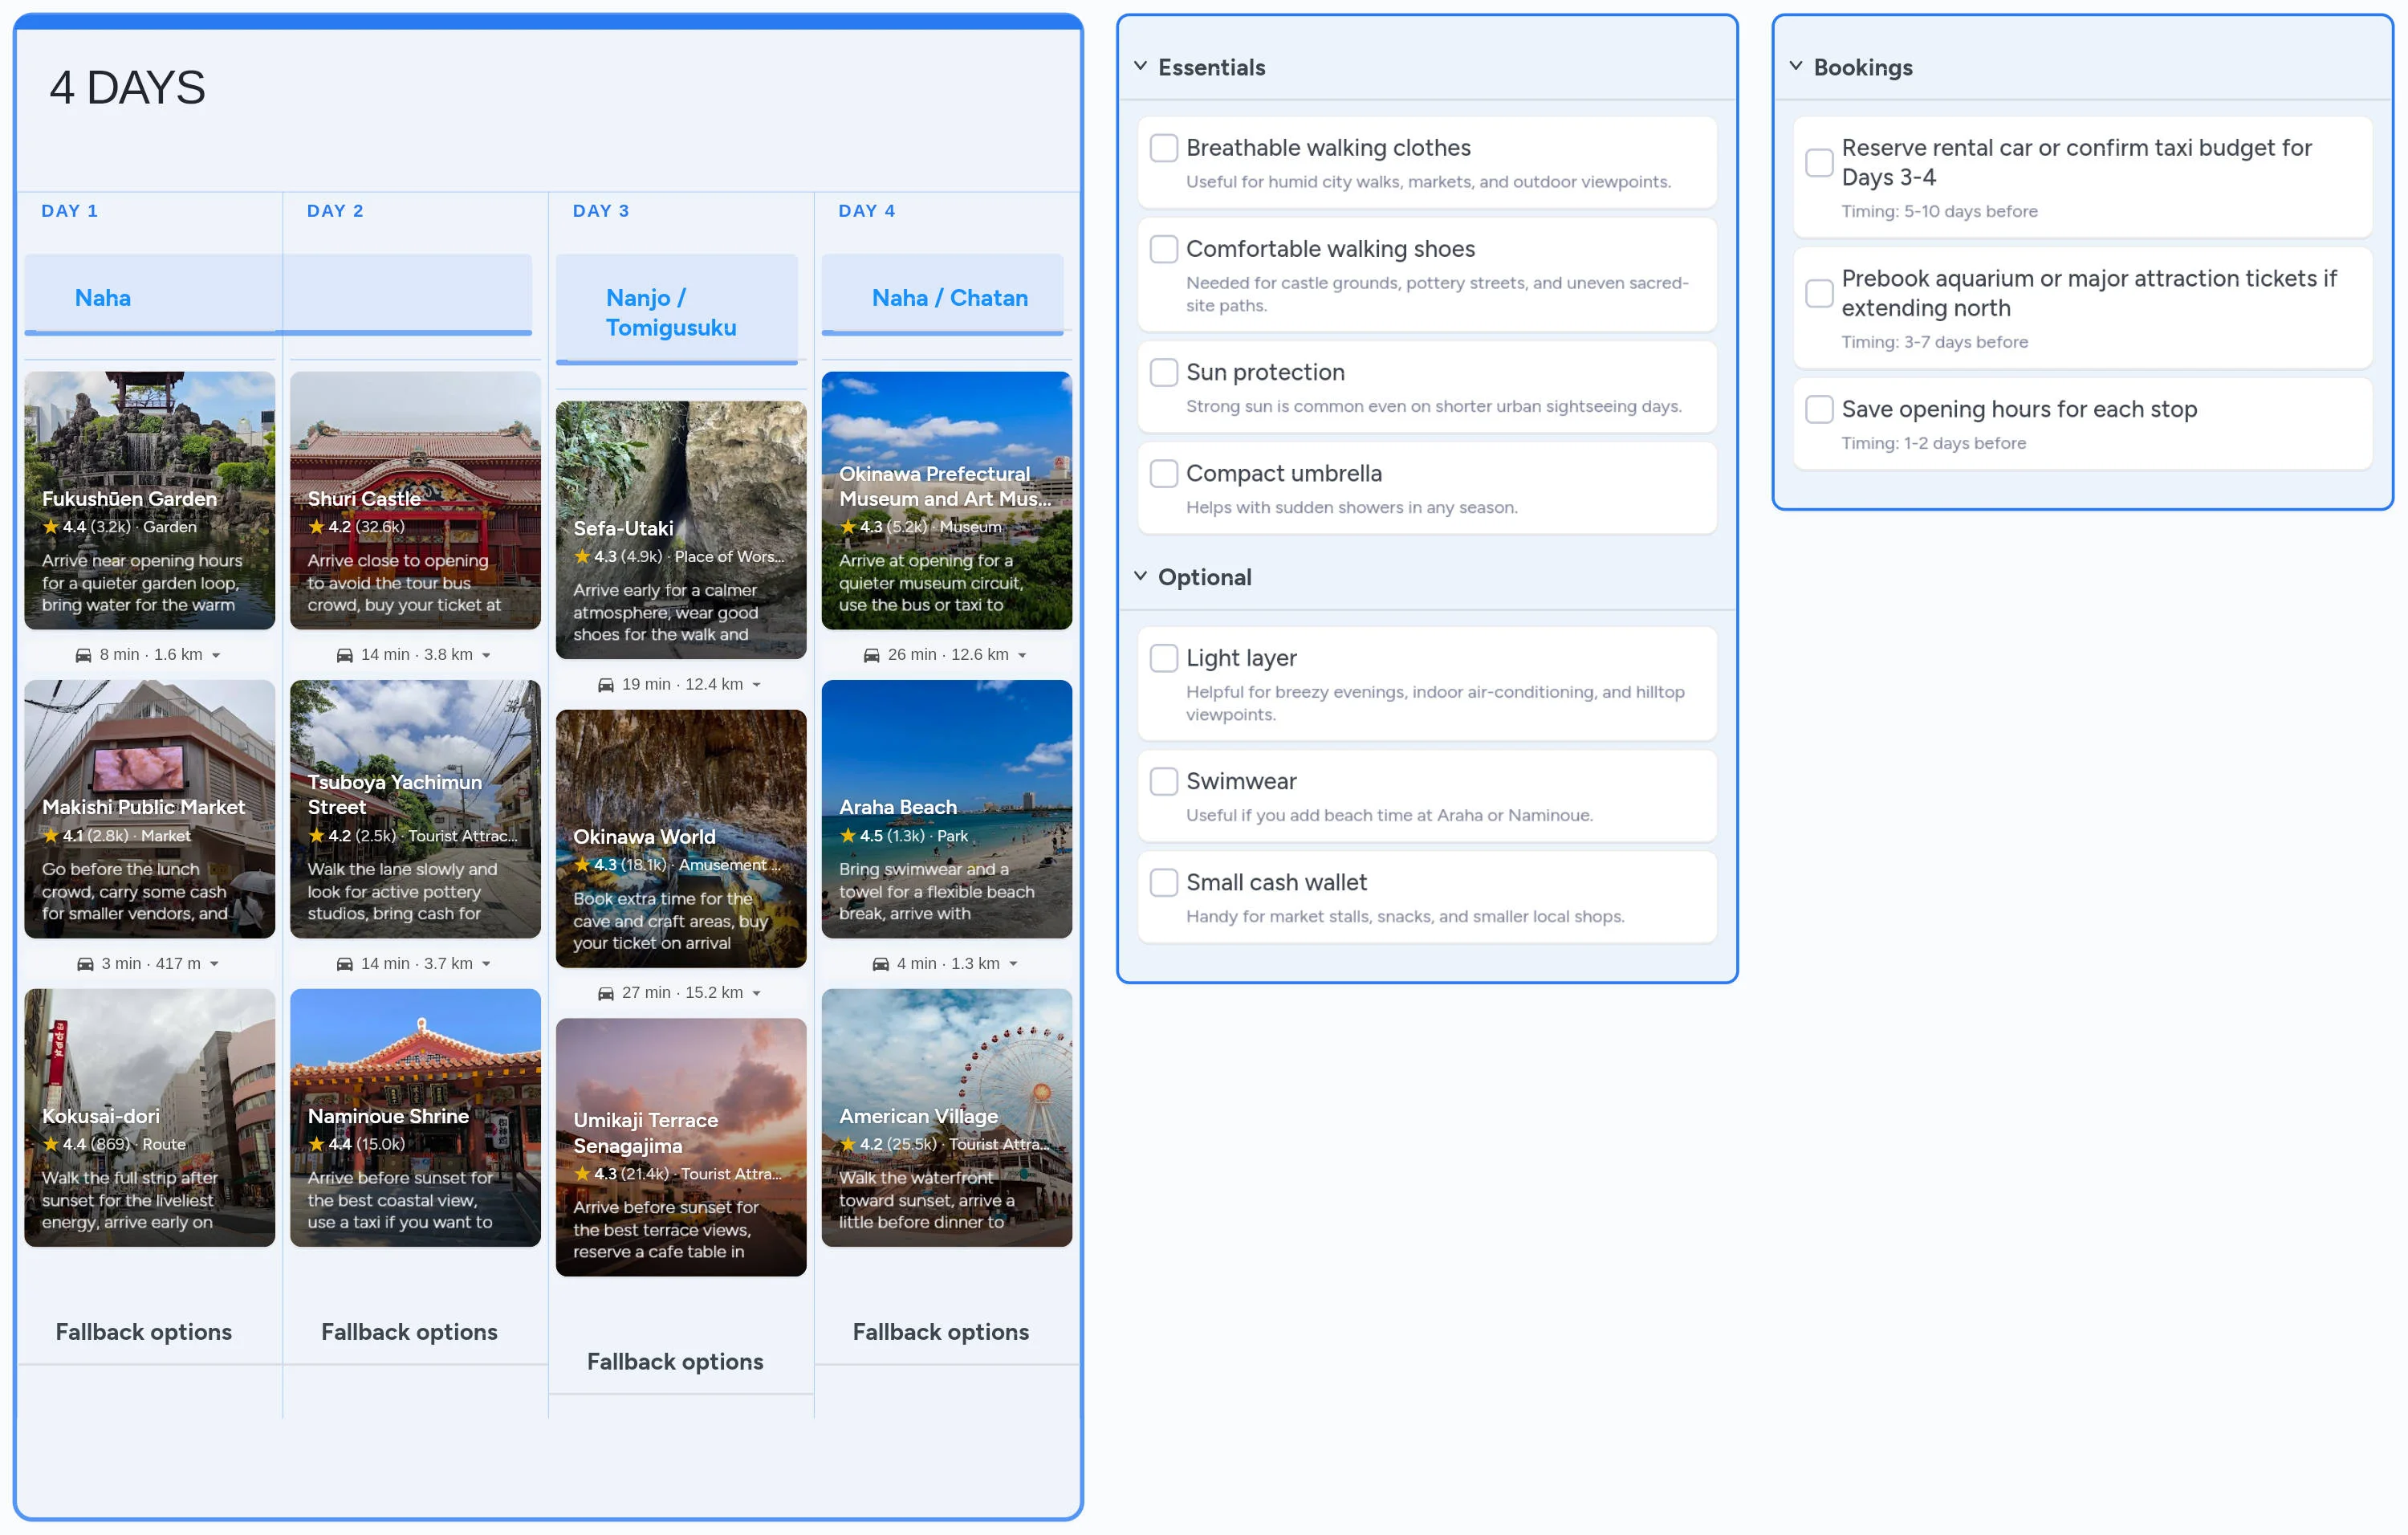Screen dimensions: 2408x1535
Task: Click car icon for 27 min 15.2 km
Action: coord(605,993)
